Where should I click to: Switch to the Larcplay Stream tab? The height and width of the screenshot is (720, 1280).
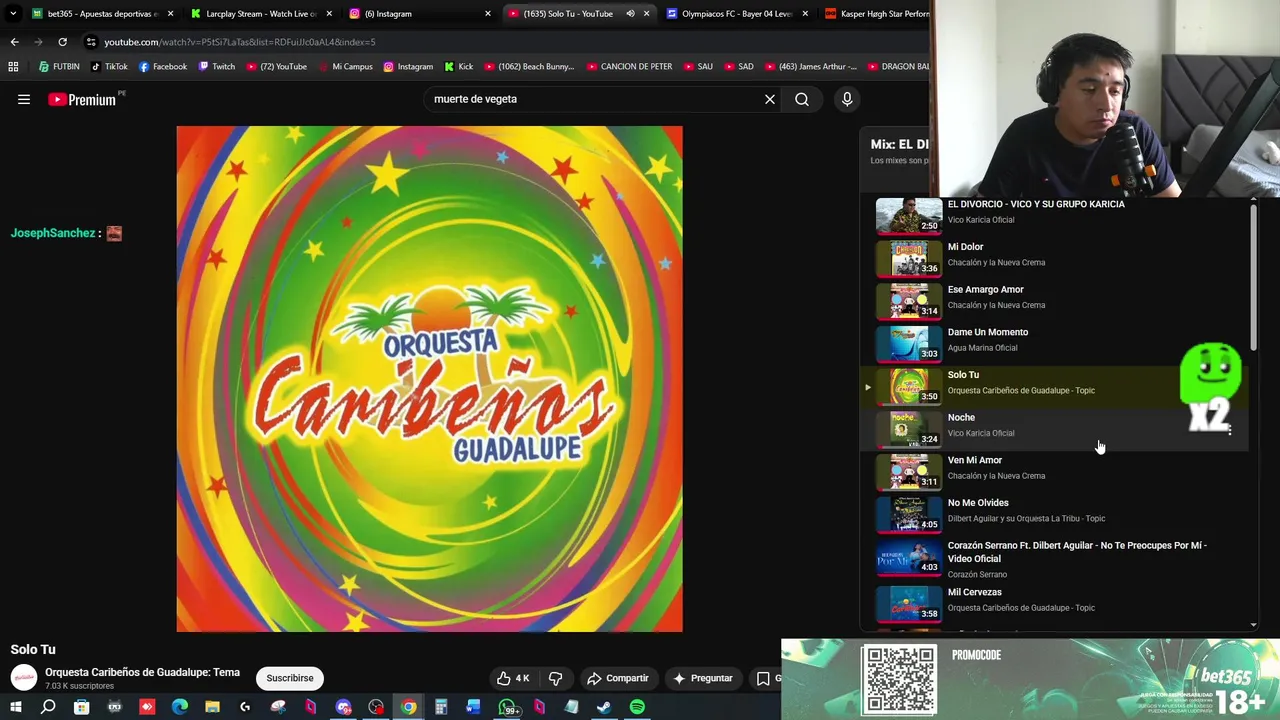262,14
